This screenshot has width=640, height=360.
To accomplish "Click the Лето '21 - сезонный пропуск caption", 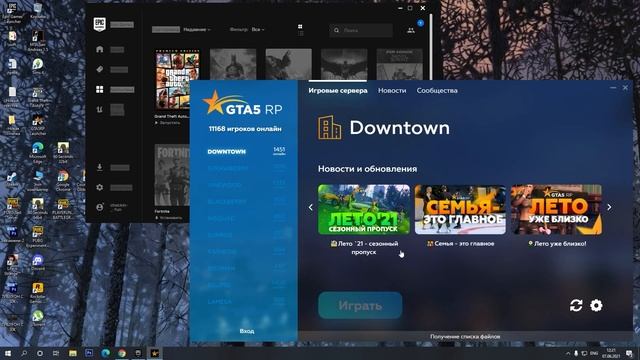I will pos(364,248).
